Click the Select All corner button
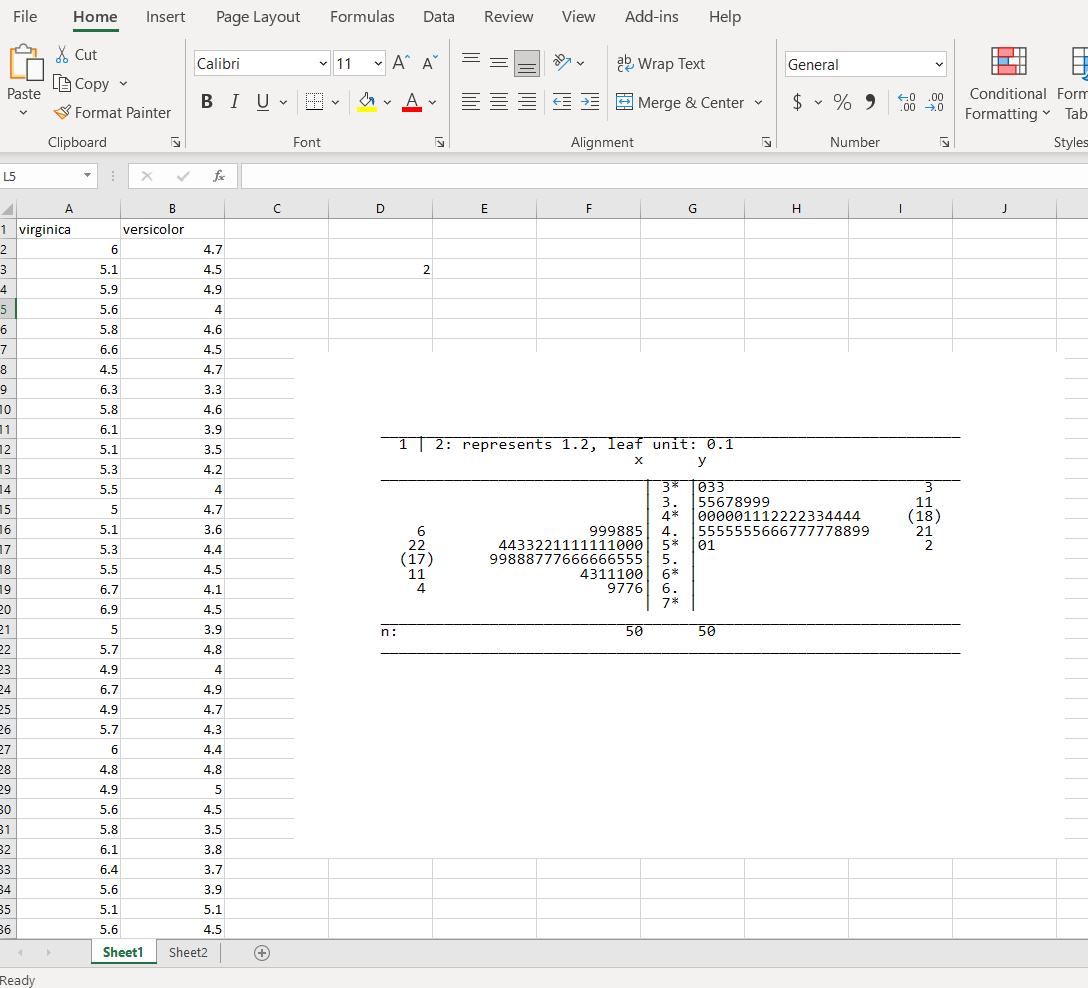 [x=8, y=209]
